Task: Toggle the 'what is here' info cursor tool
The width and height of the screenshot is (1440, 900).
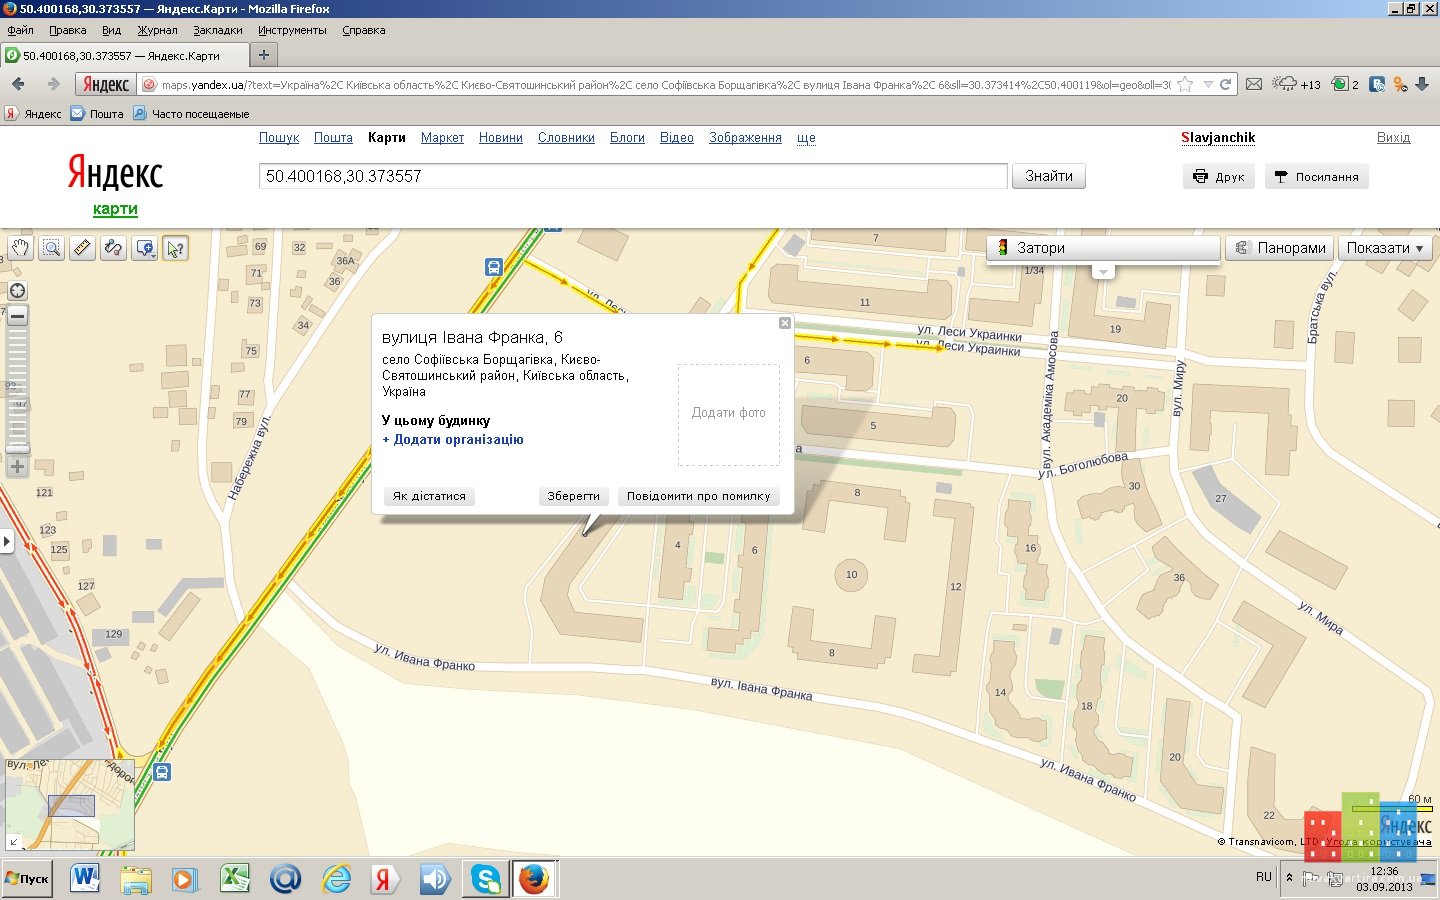Action: click(175, 248)
